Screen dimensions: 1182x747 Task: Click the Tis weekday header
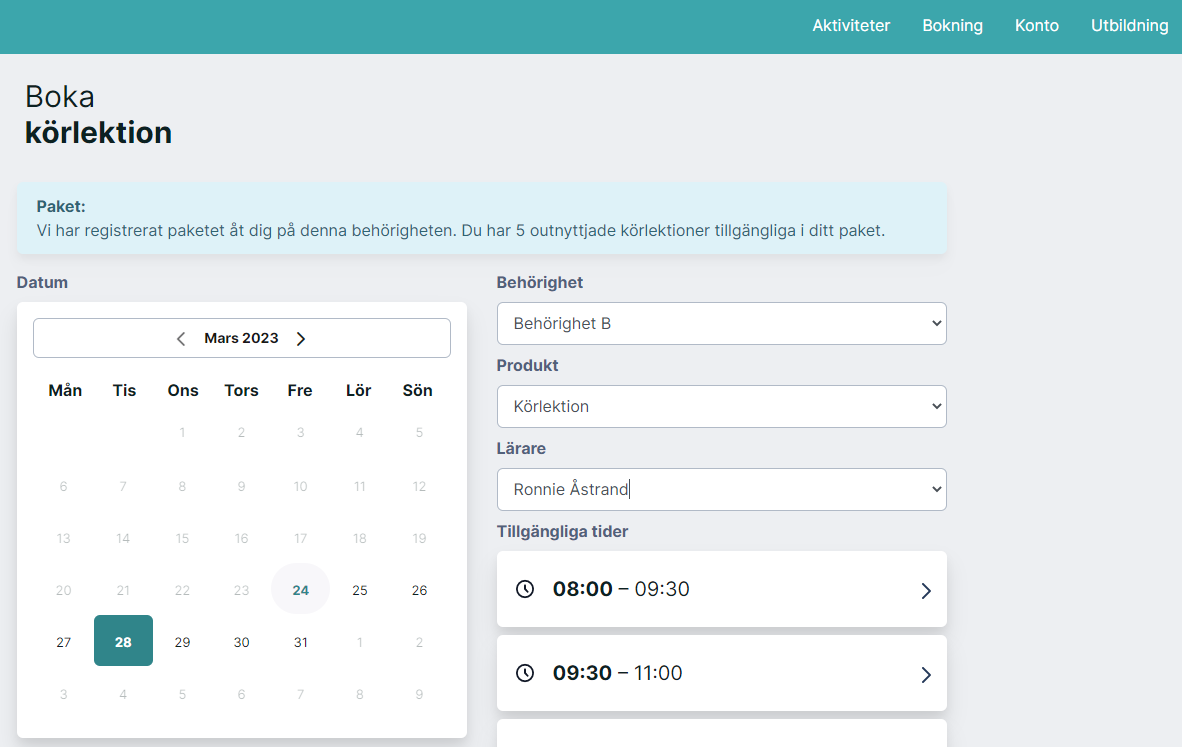(124, 390)
